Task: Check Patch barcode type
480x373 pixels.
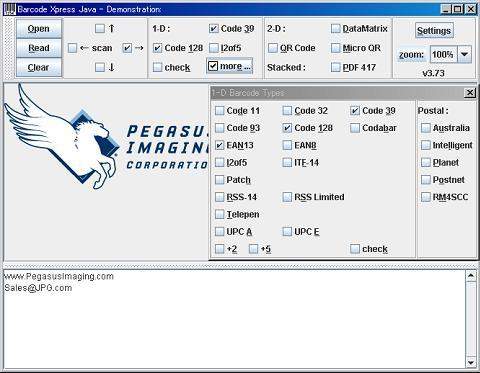Action: coord(219,180)
